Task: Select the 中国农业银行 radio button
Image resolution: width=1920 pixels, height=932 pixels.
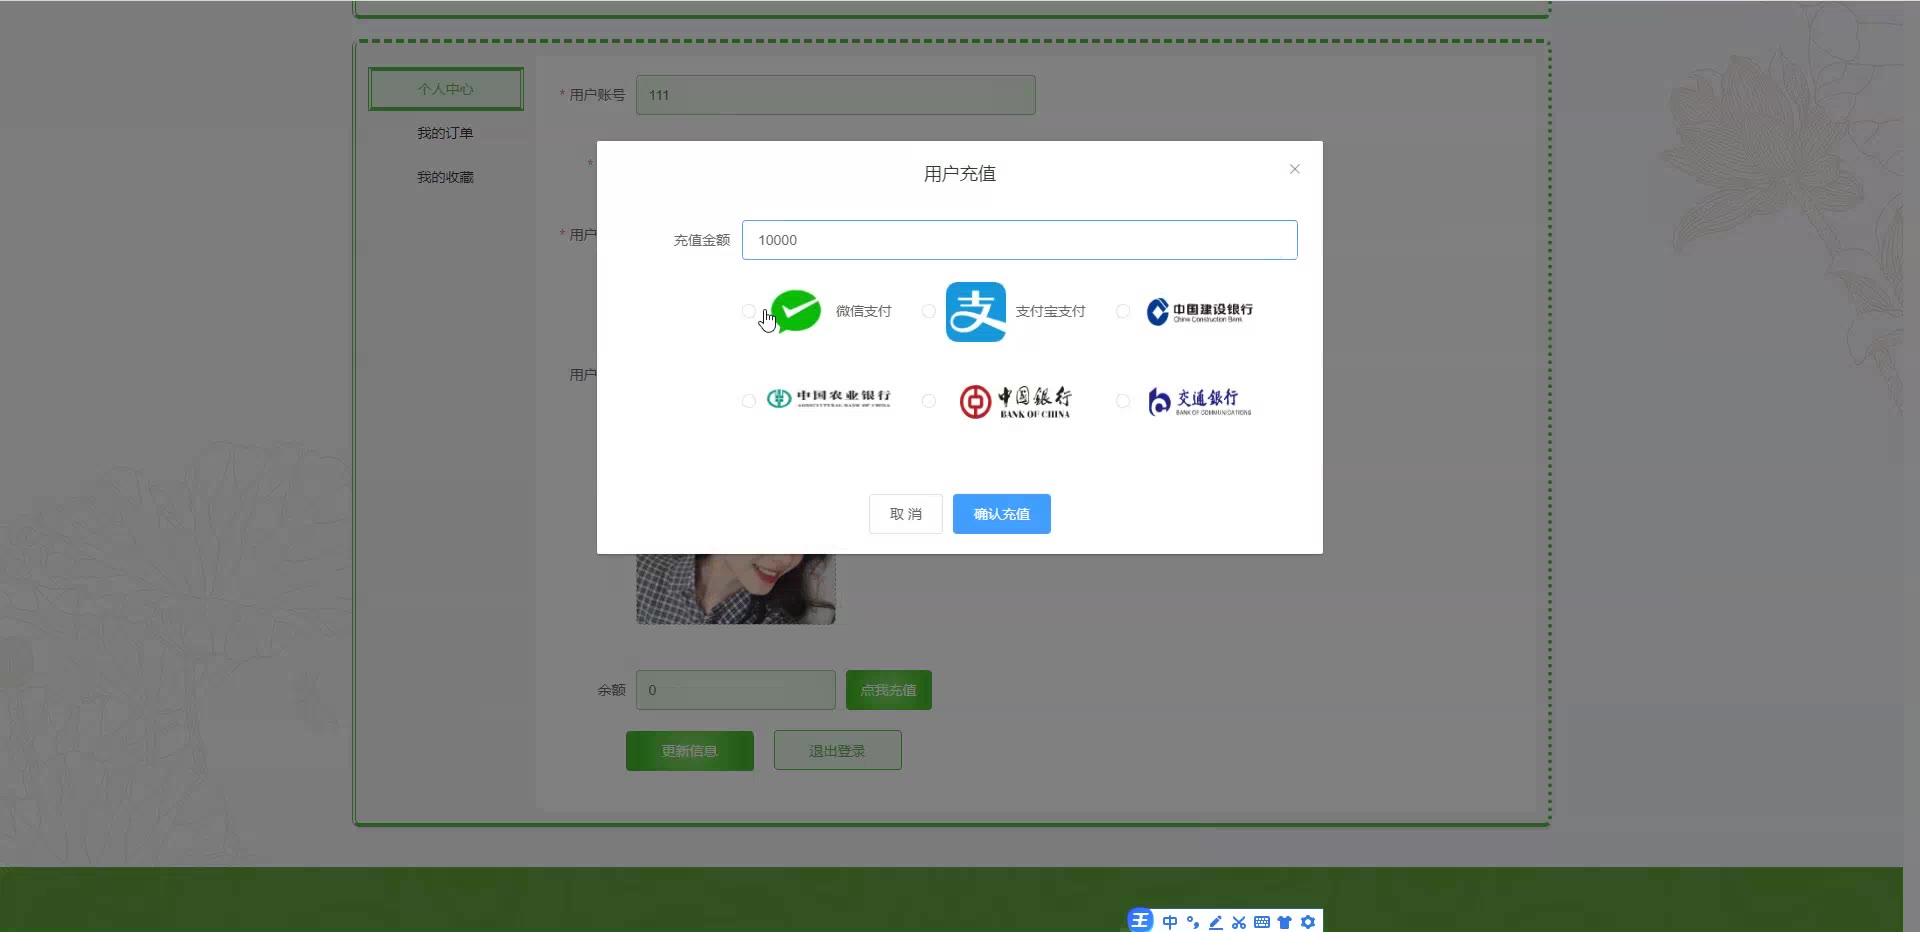Action: point(749,401)
